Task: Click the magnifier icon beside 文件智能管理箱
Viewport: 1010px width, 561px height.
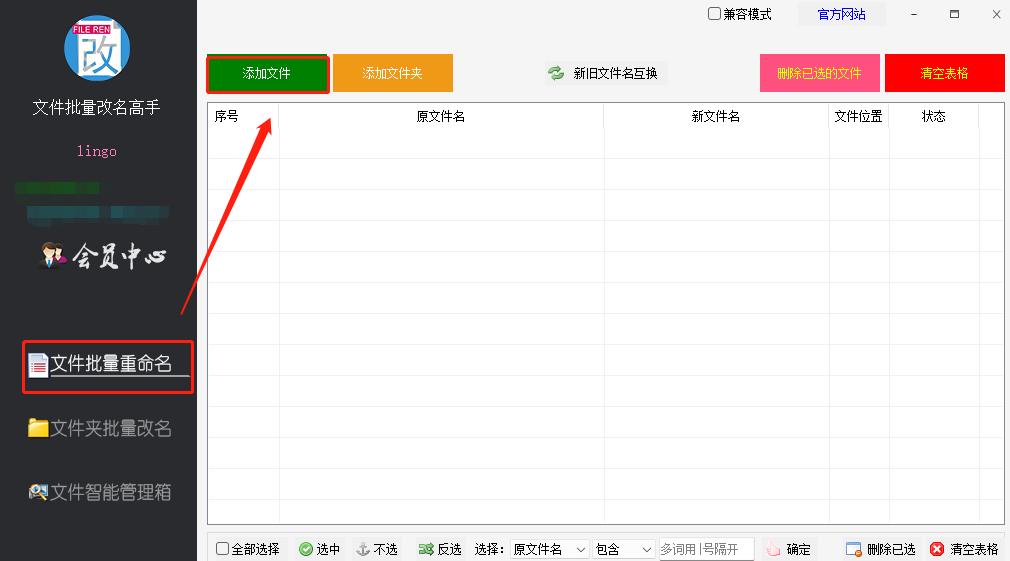Action: 38,492
